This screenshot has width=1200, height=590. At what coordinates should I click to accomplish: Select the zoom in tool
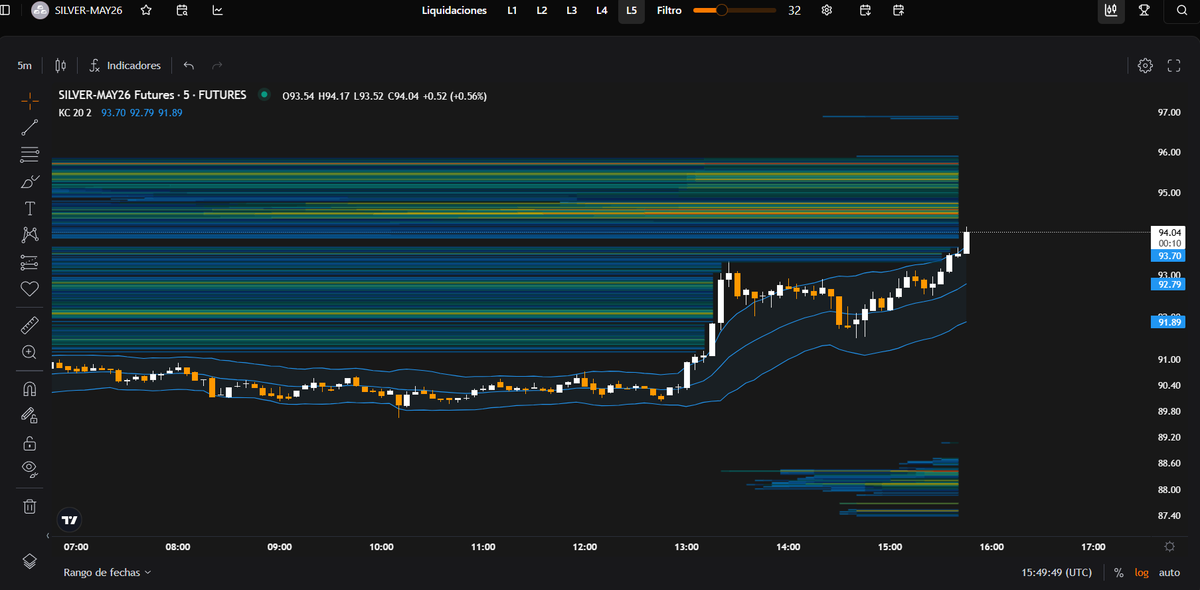[30, 353]
